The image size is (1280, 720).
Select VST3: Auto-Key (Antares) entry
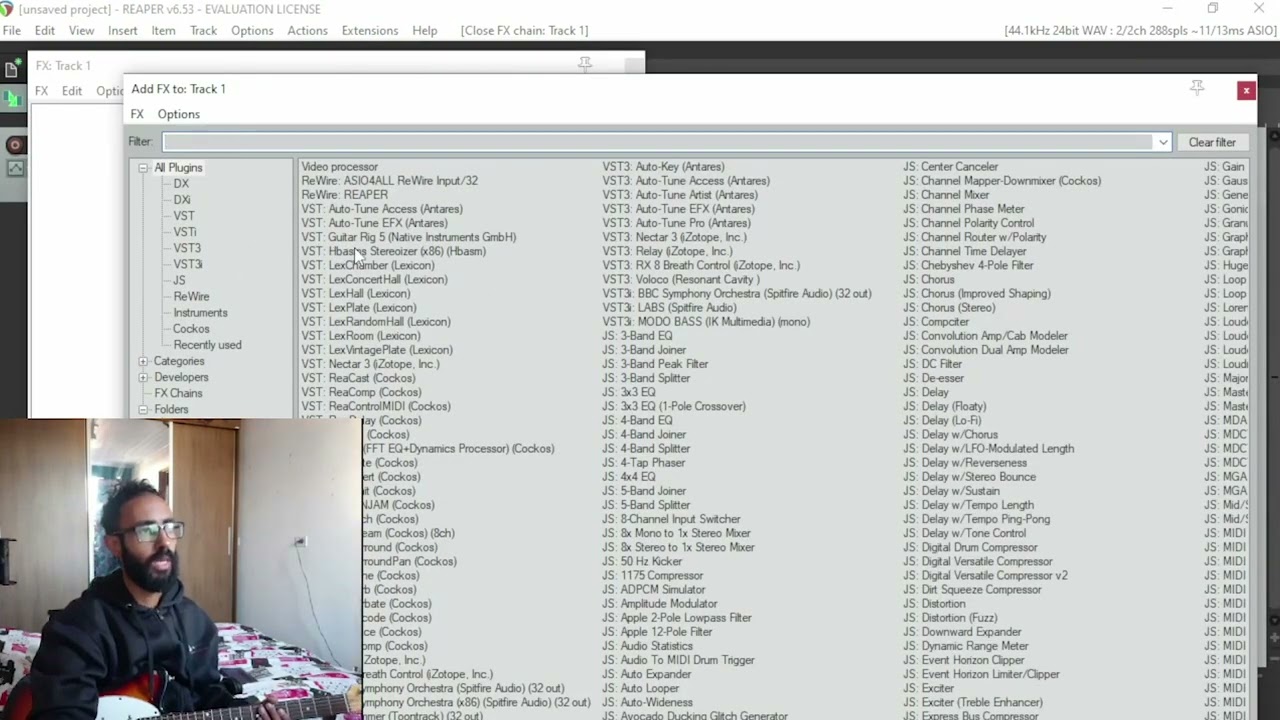[663, 167]
